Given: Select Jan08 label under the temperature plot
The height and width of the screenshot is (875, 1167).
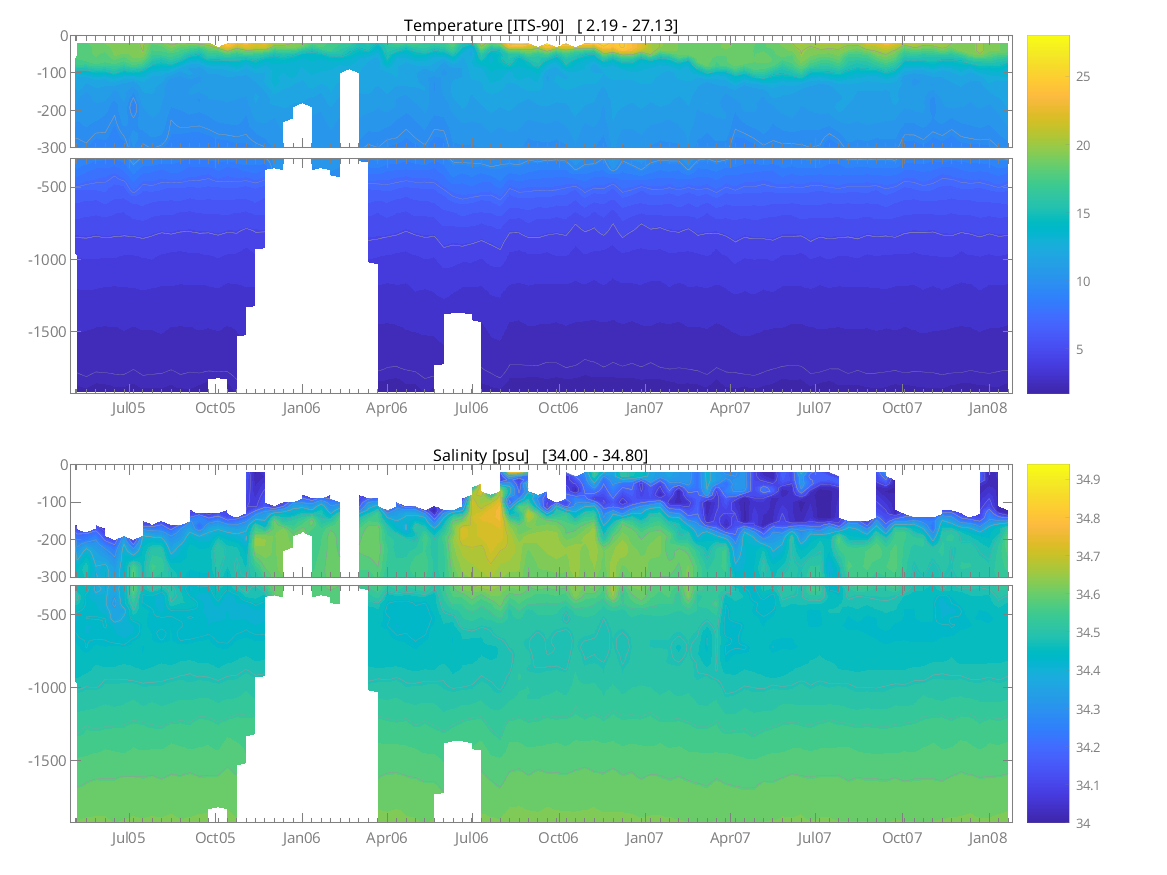Looking at the screenshot, I should [x=988, y=408].
